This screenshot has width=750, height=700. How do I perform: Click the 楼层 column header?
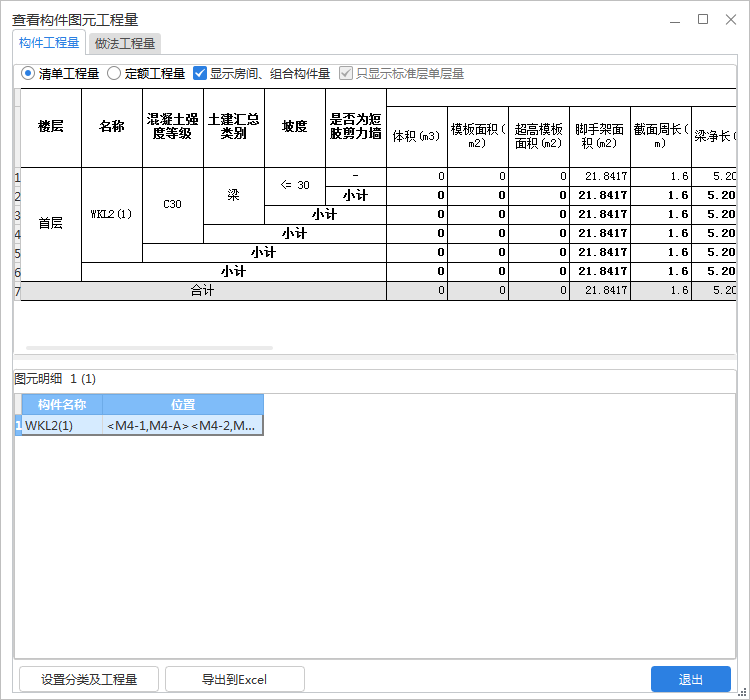coord(51,128)
